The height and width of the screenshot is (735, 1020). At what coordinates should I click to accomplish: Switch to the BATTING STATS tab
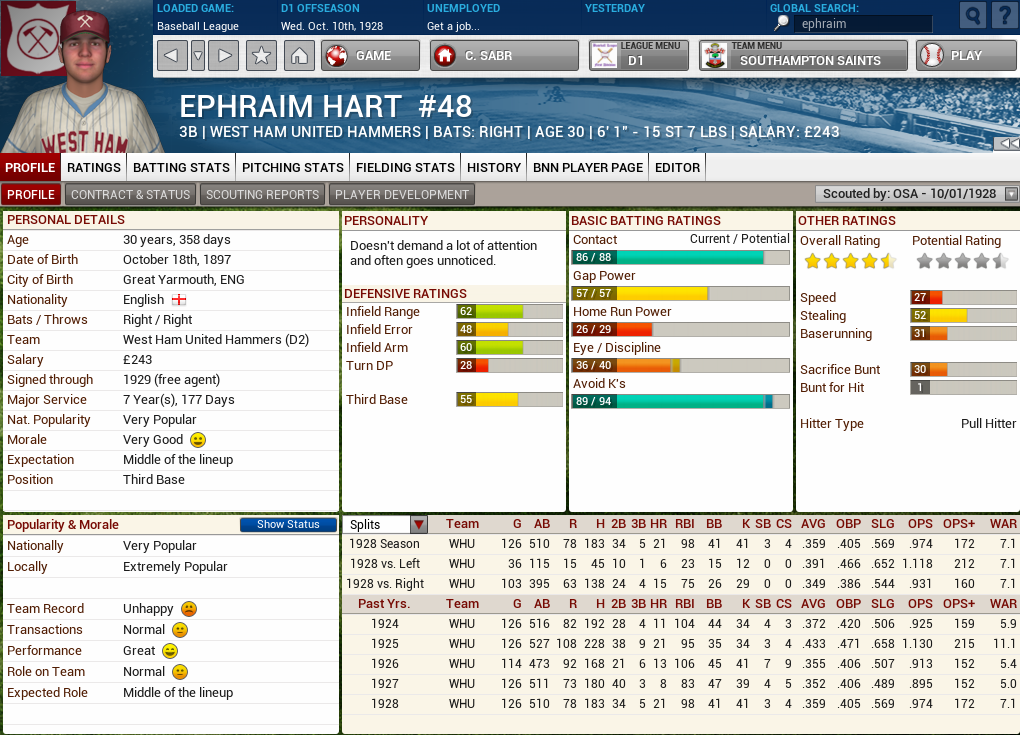coord(181,167)
